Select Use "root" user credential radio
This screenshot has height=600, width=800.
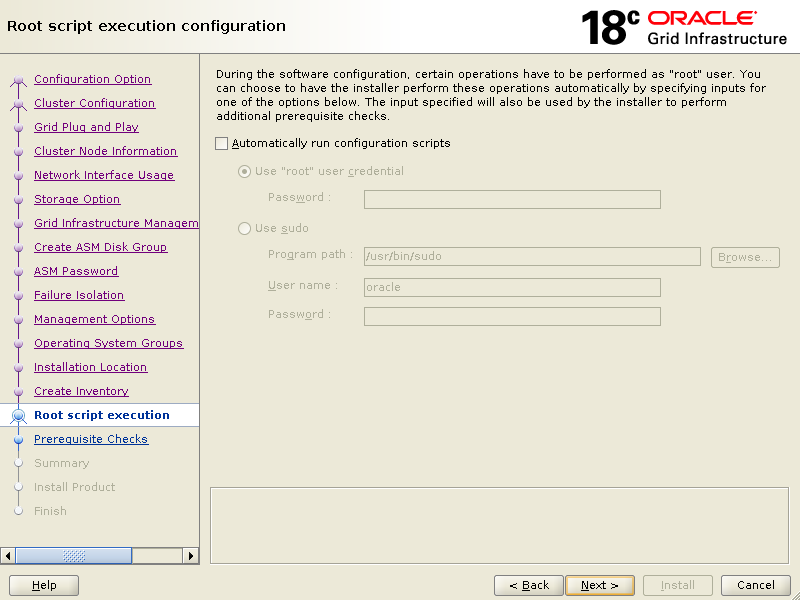pos(244,171)
